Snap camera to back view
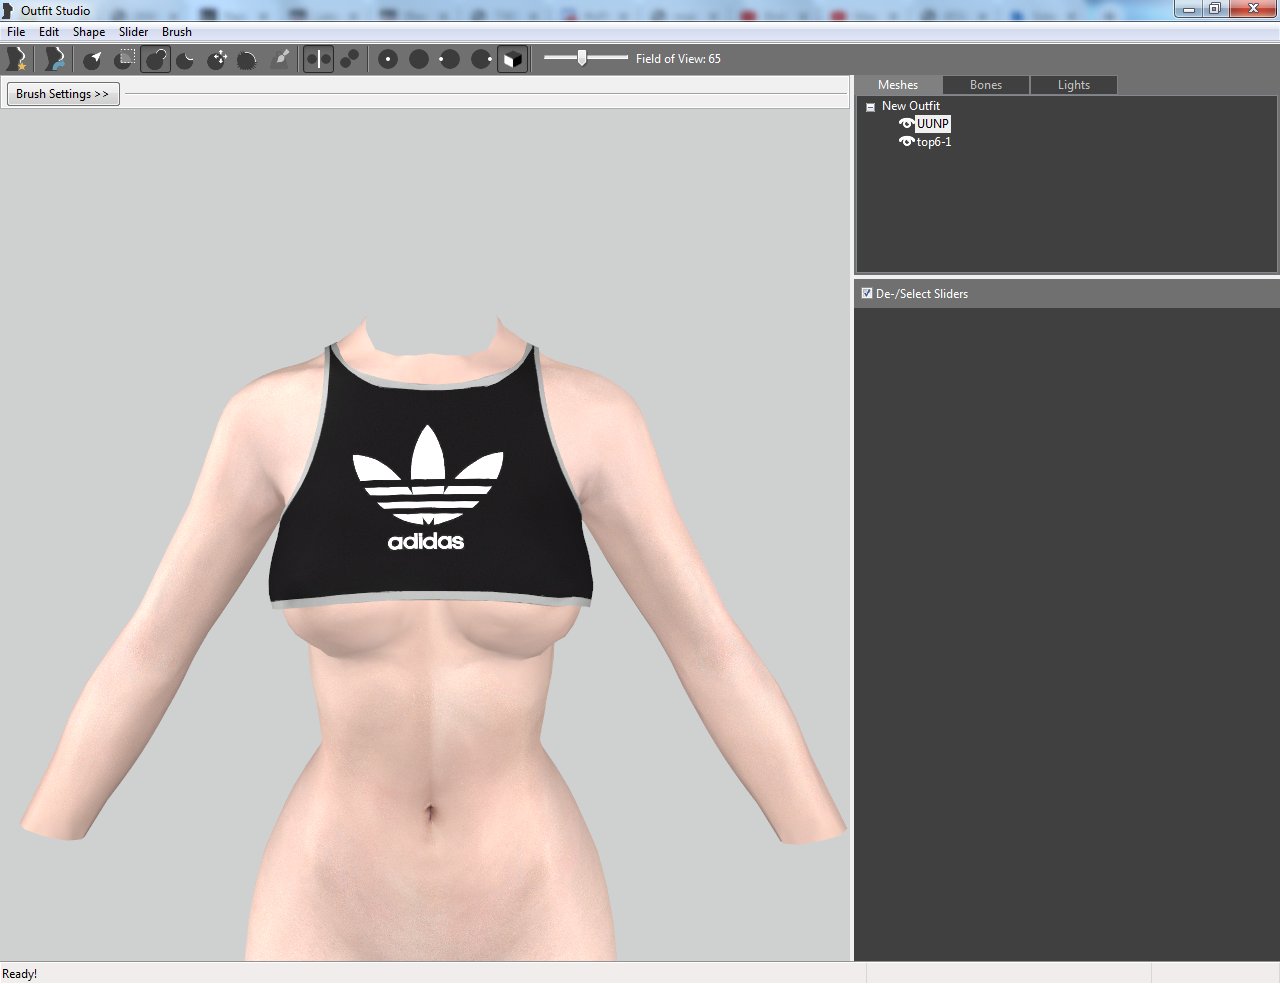Image resolution: width=1280 pixels, height=984 pixels. click(419, 59)
